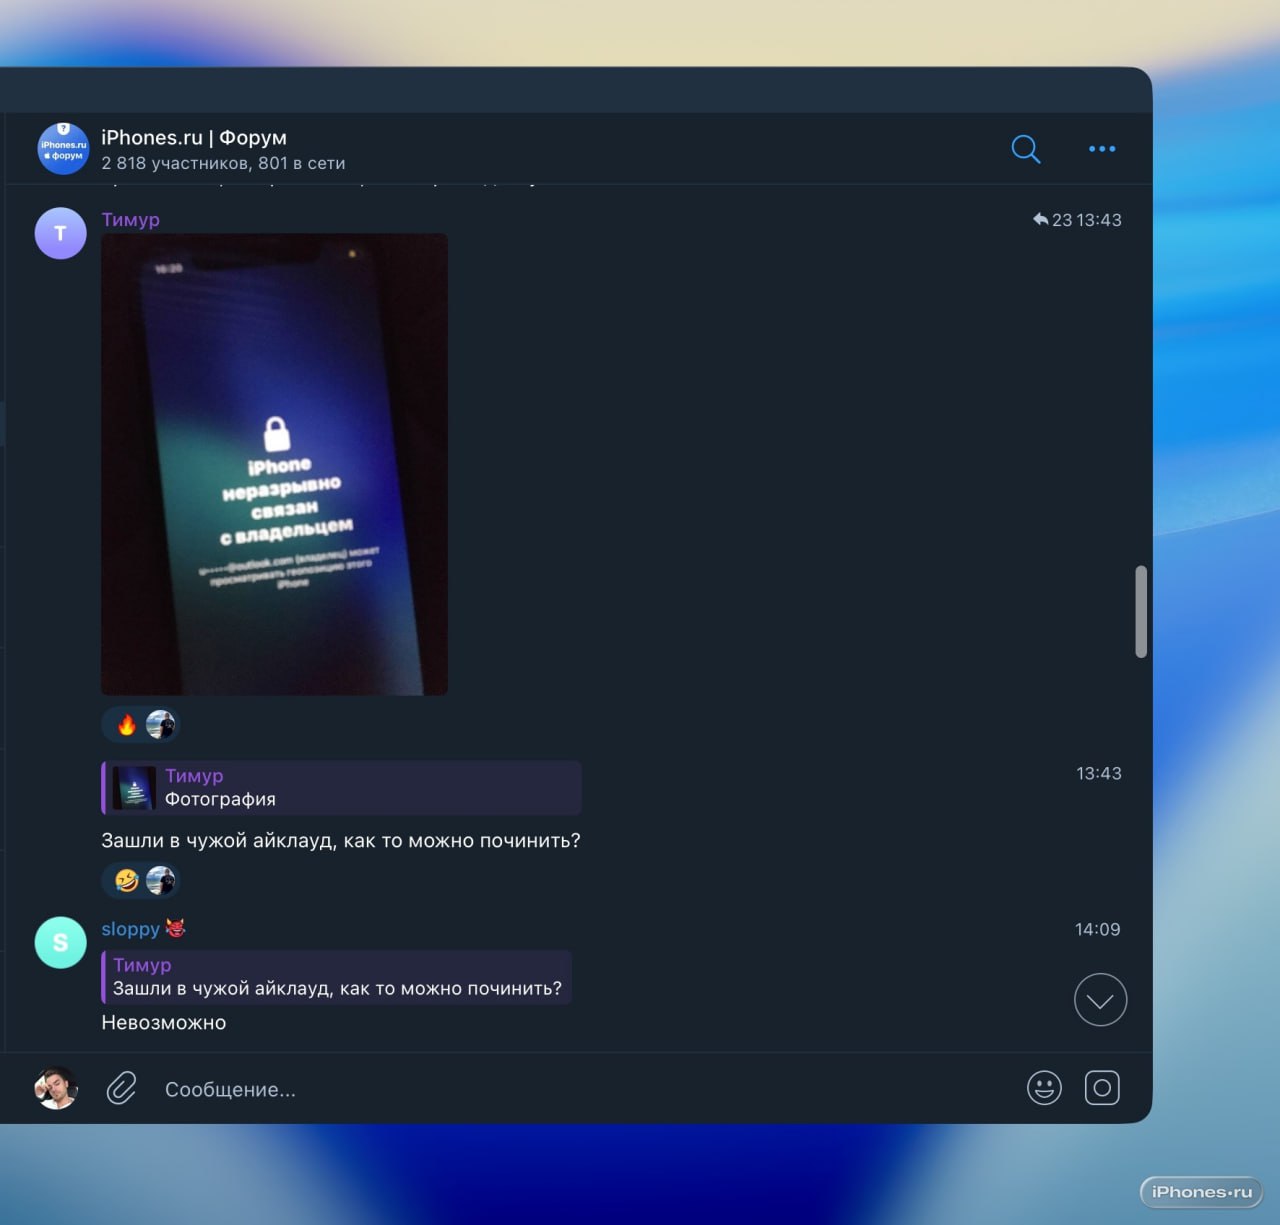Open sloppy's round S avatar
The height and width of the screenshot is (1225, 1280).
pos(60,942)
